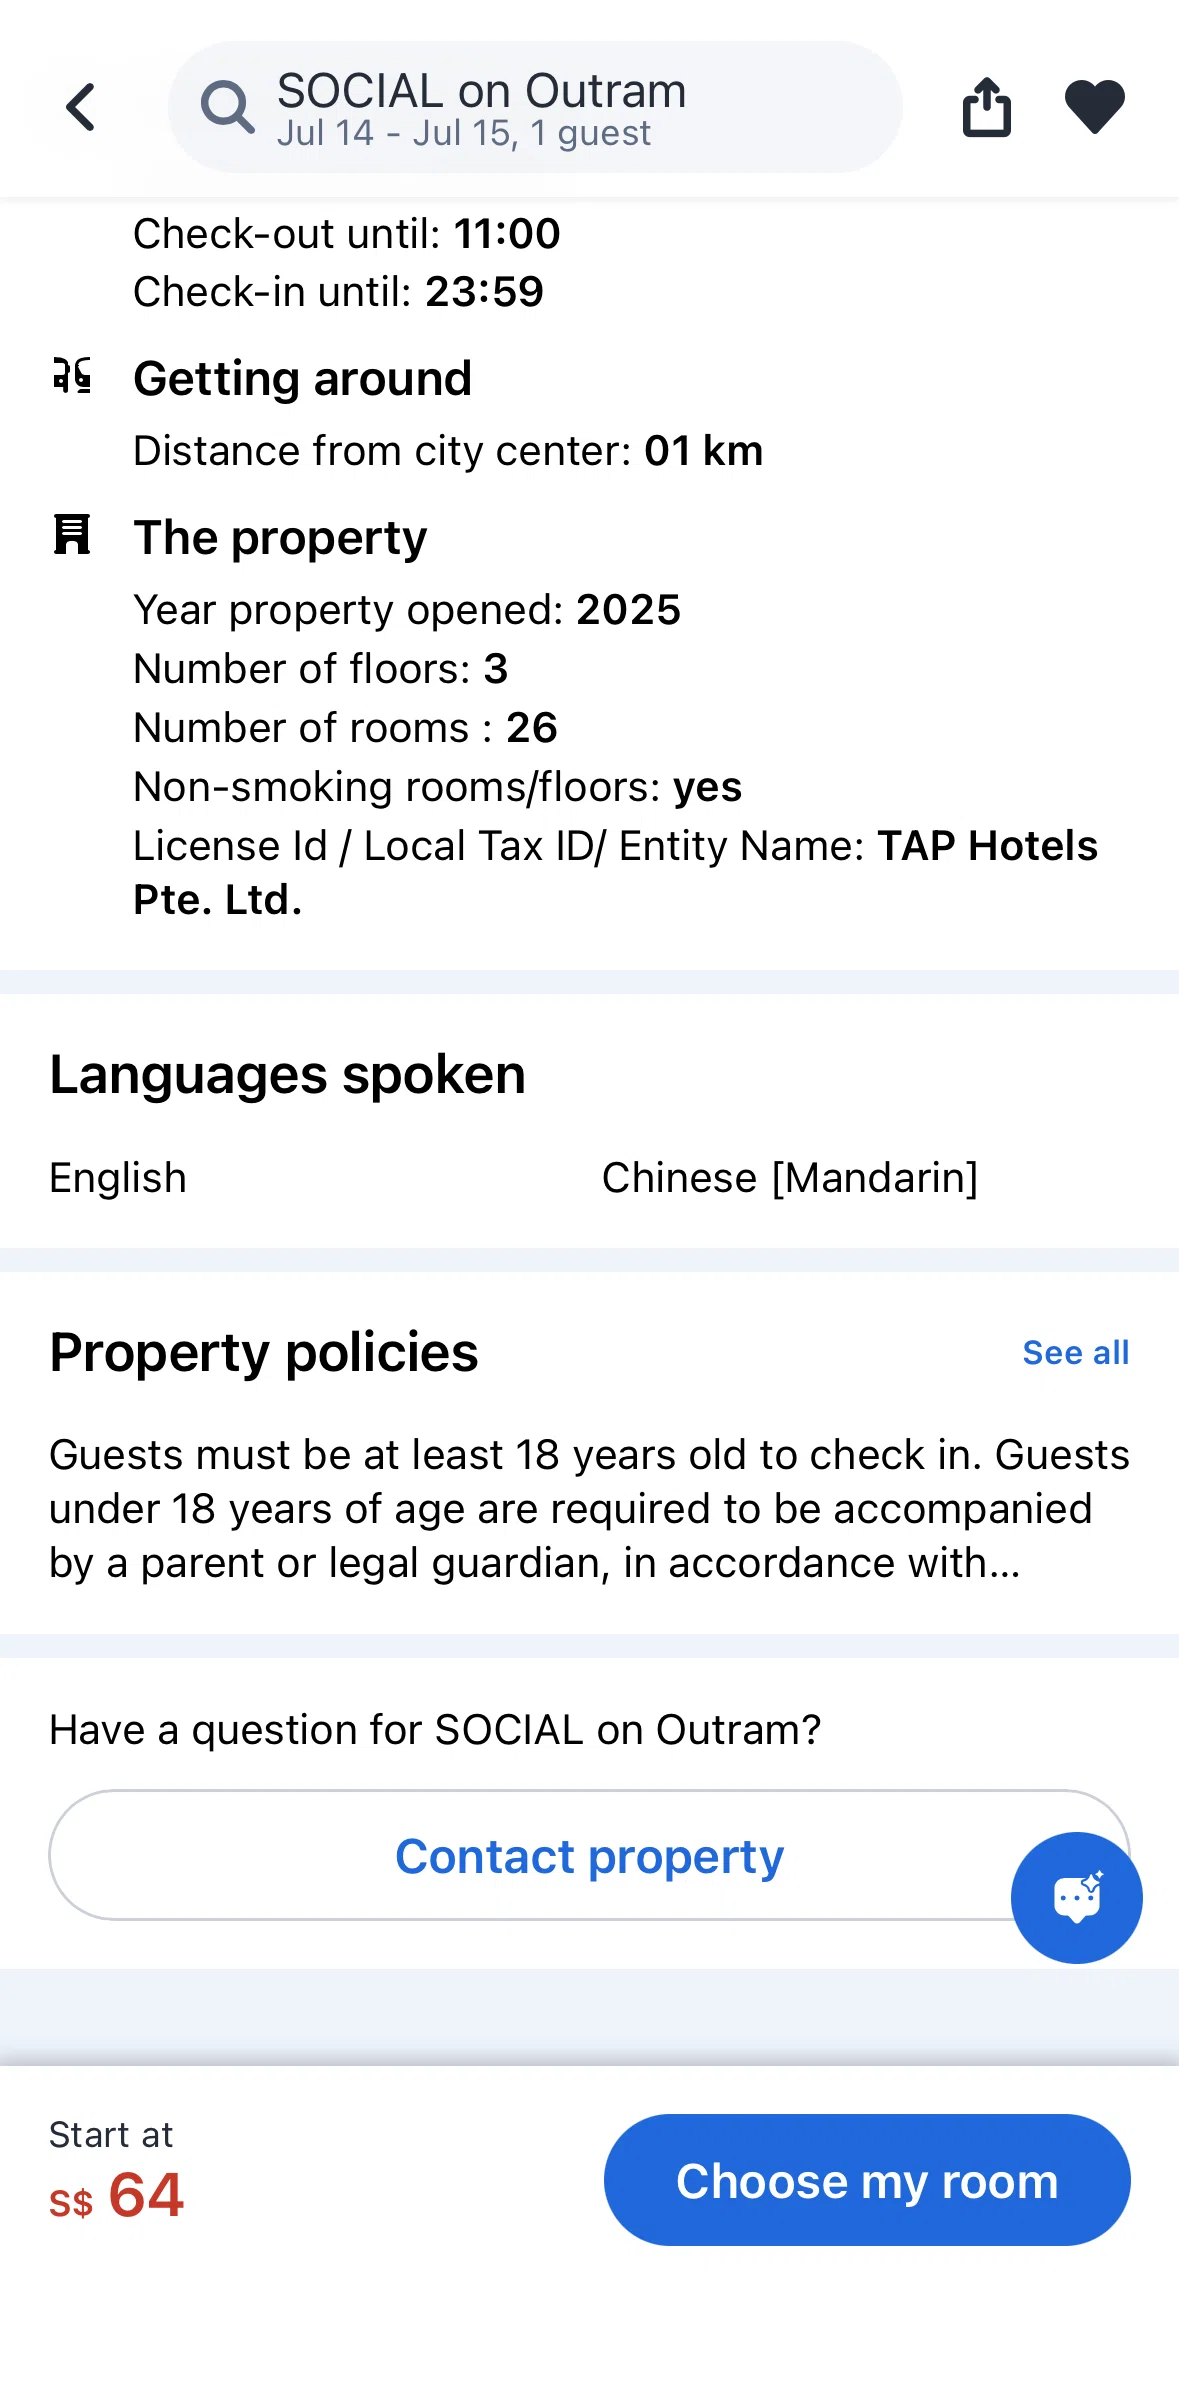Tap the back arrow icon
1179x2396 pixels.
pos(81,107)
